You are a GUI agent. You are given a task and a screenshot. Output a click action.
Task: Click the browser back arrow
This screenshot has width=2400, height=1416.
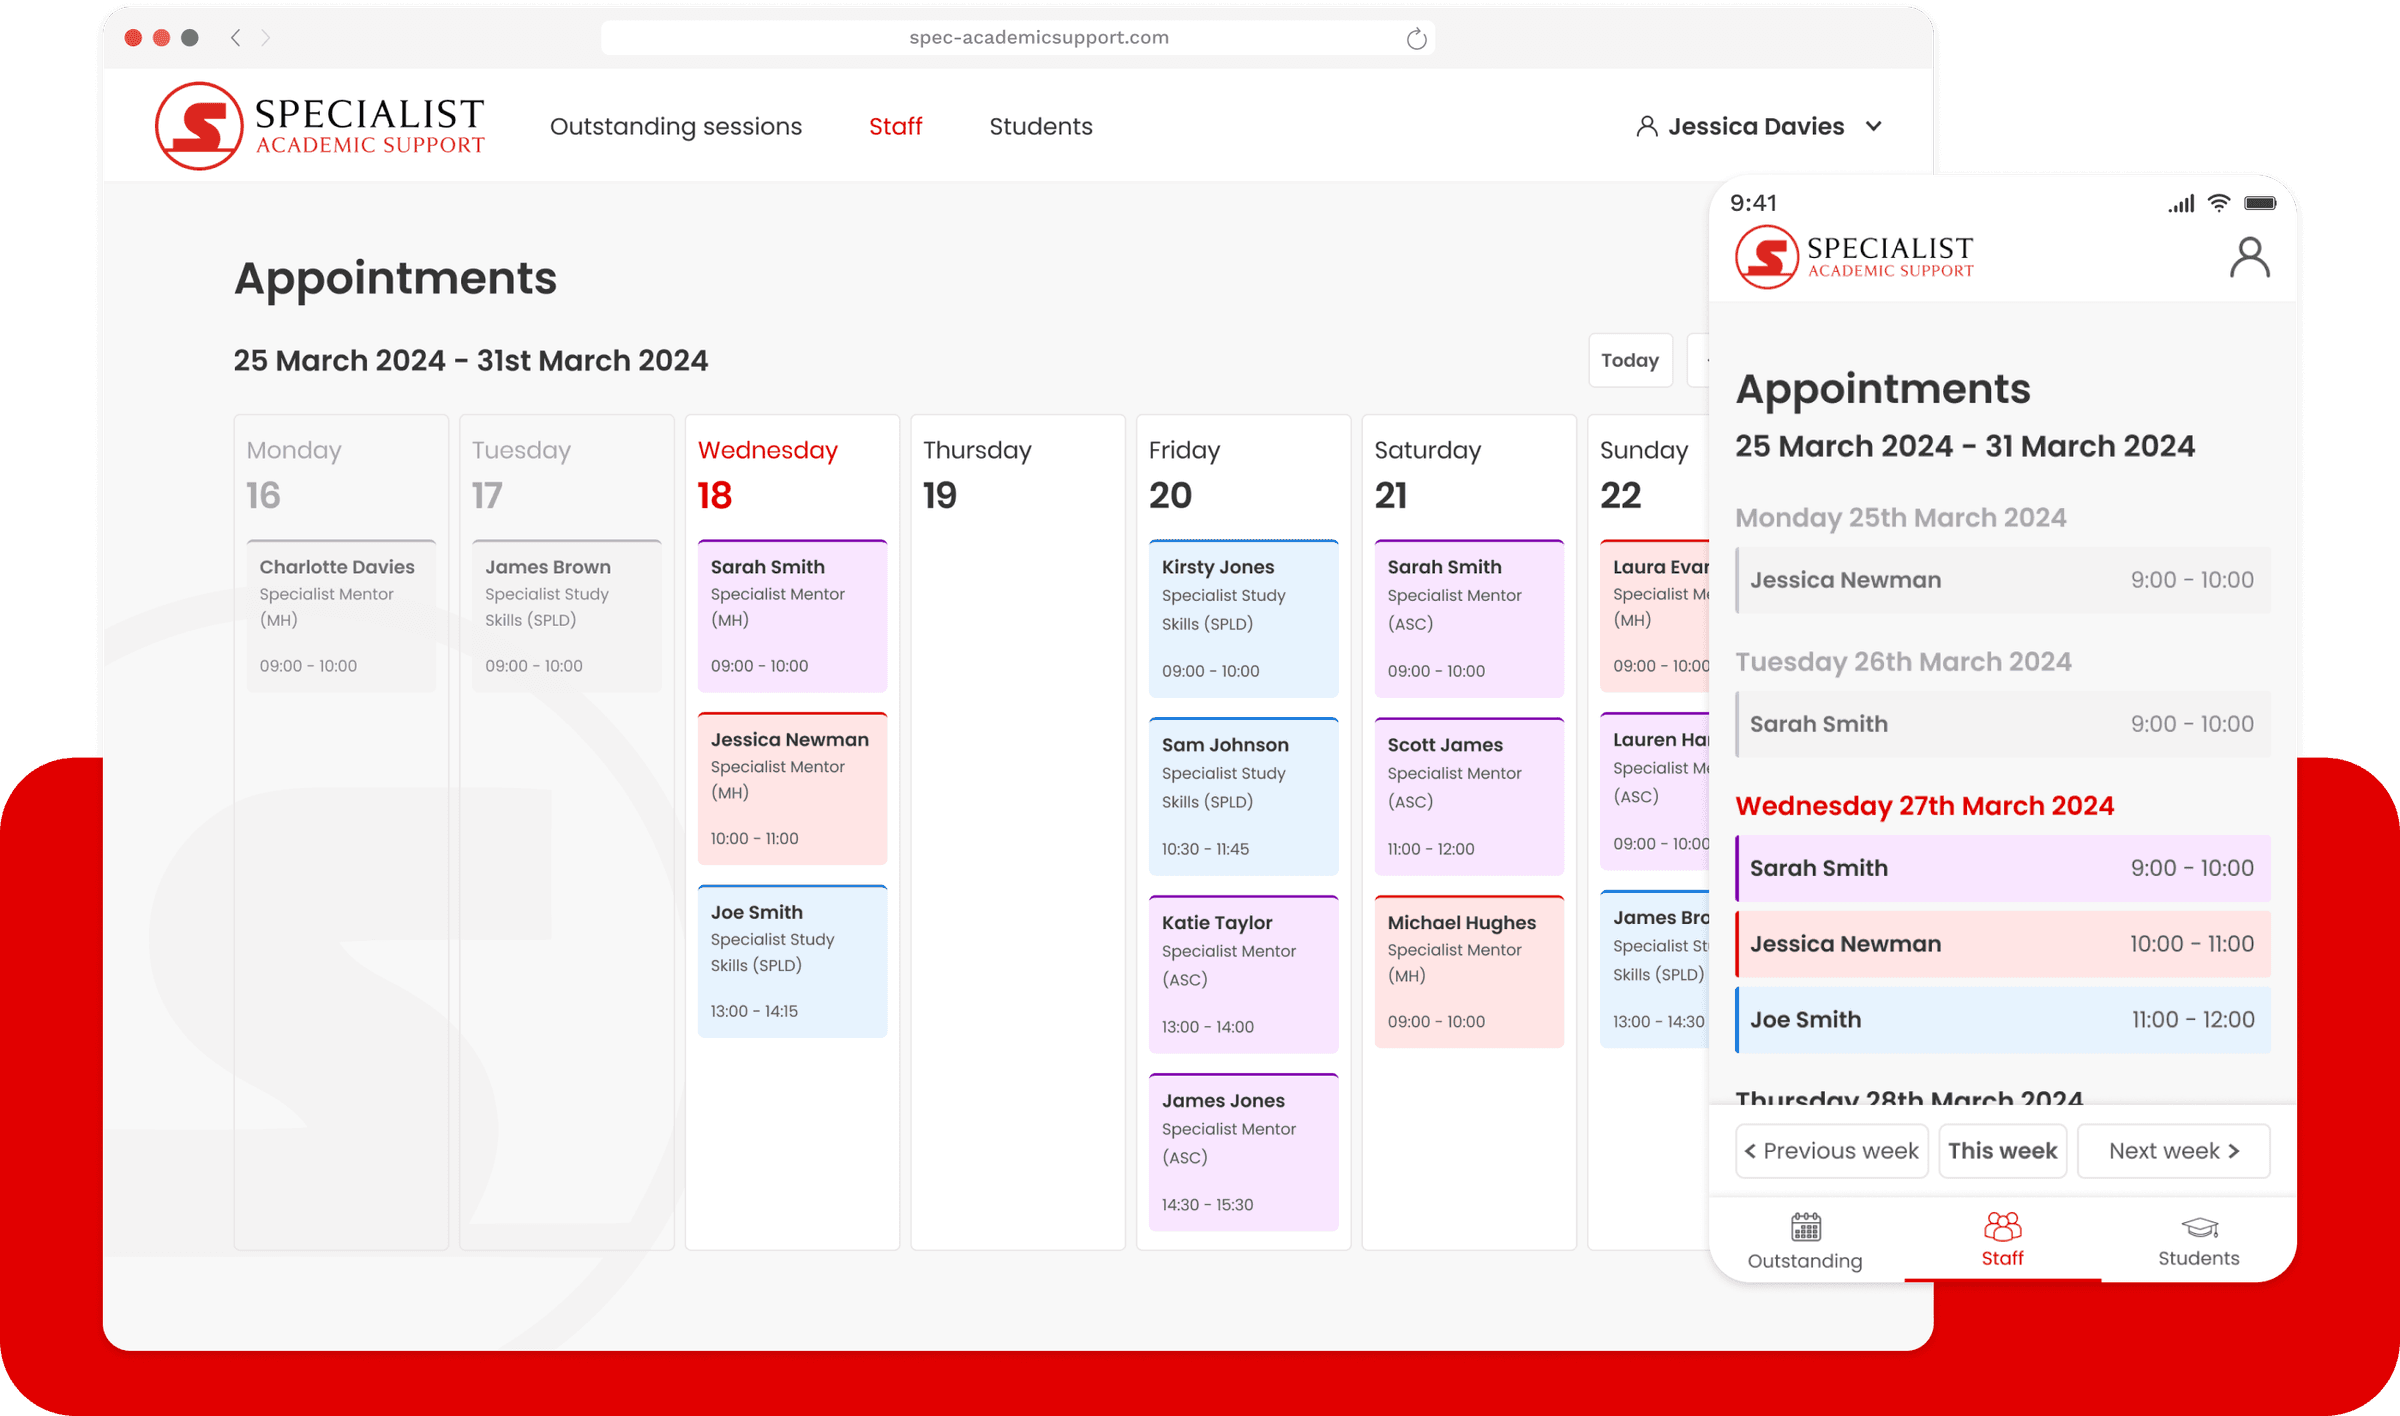[x=236, y=37]
